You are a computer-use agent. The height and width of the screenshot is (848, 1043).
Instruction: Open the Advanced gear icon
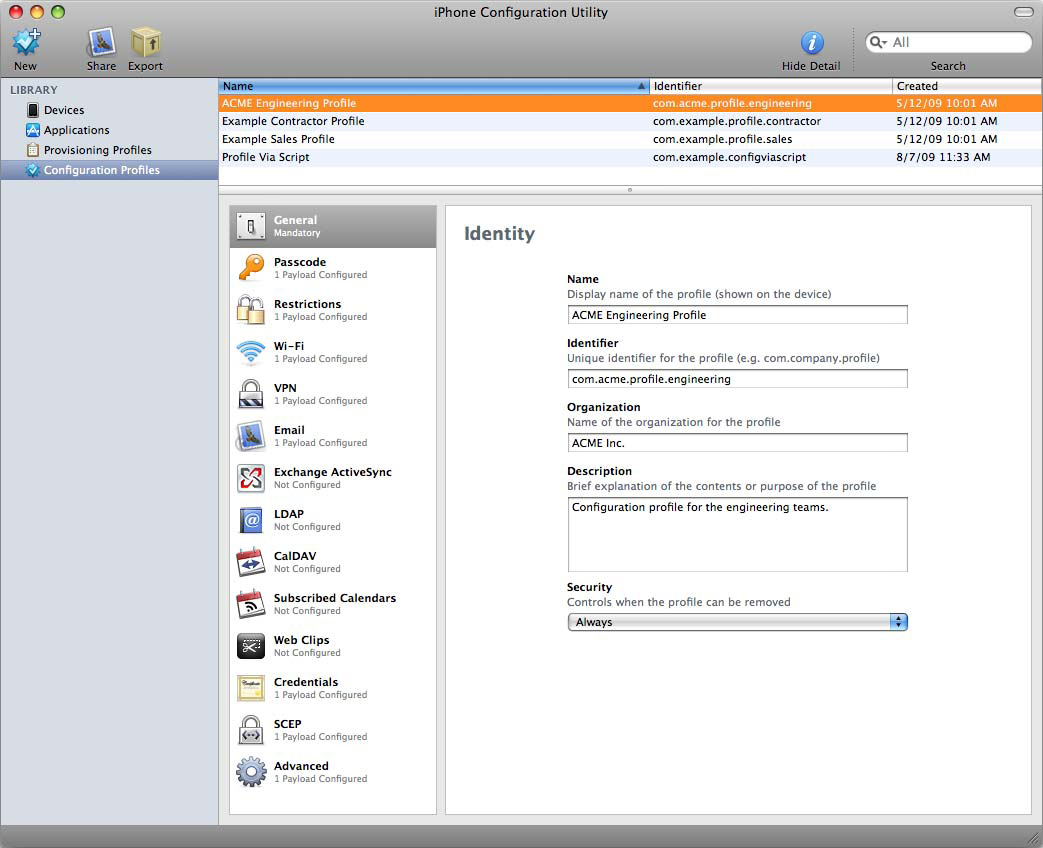(251, 772)
